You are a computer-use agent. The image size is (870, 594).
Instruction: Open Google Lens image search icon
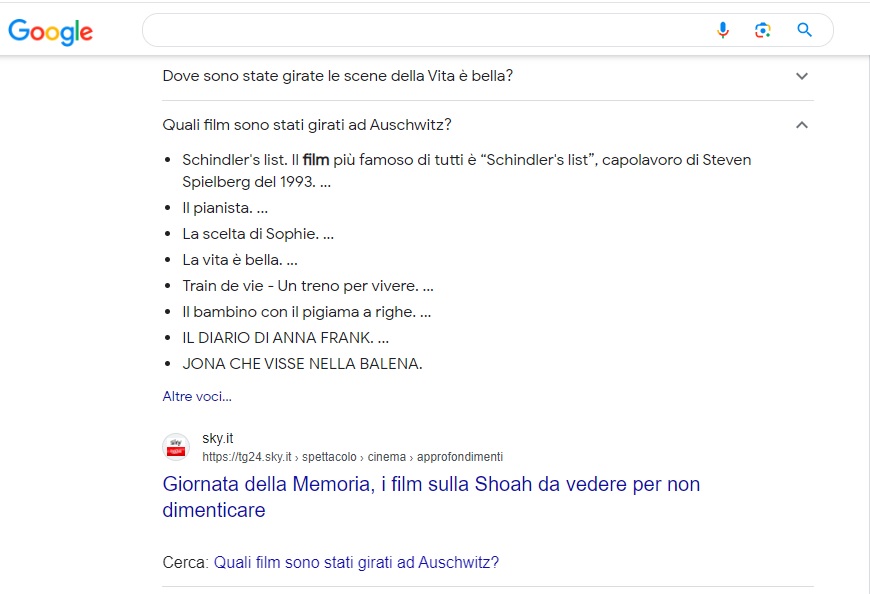tap(763, 30)
